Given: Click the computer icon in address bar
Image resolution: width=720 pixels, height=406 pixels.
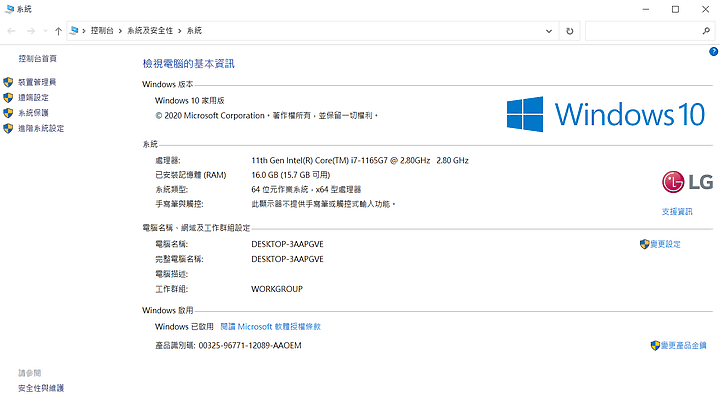Looking at the screenshot, I should (74, 30).
